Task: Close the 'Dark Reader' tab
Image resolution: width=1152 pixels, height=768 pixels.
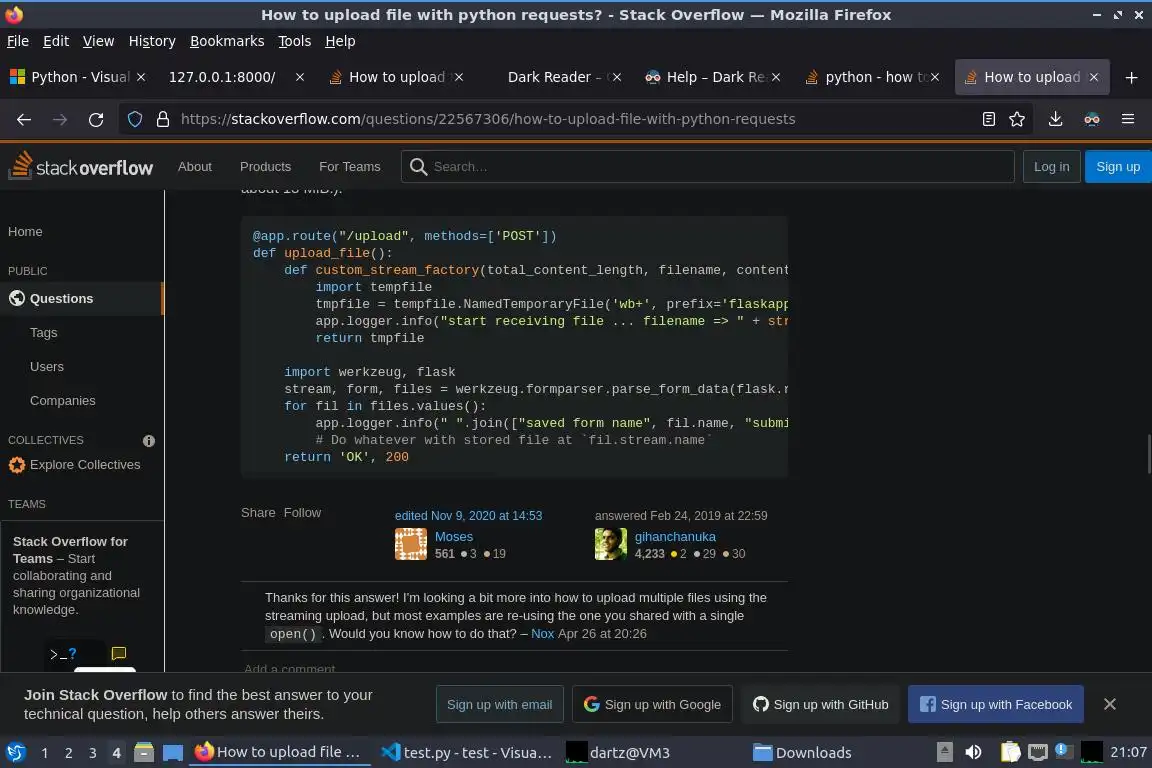Action: (x=617, y=77)
